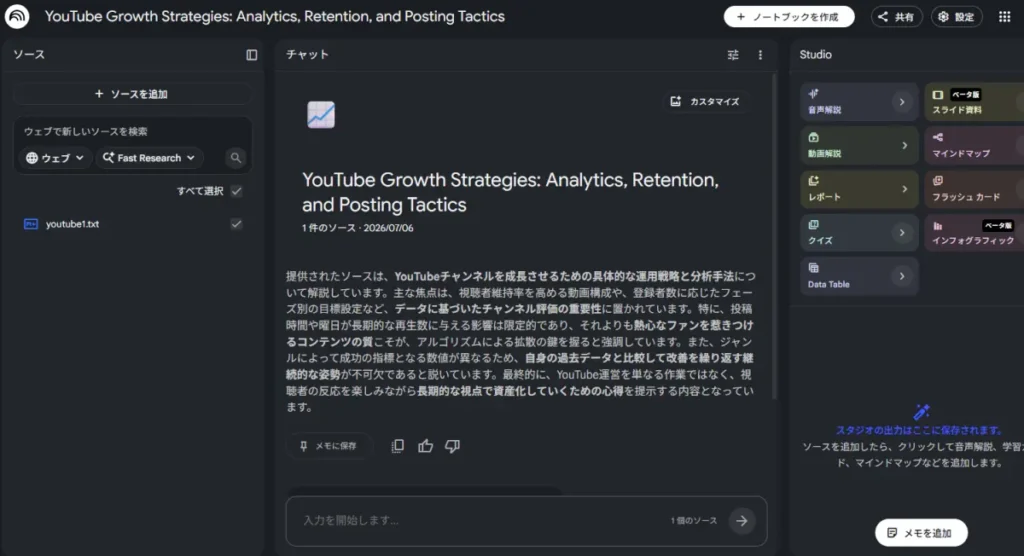
Task: Click the search magnifier icon in sources
Action: click(236, 157)
